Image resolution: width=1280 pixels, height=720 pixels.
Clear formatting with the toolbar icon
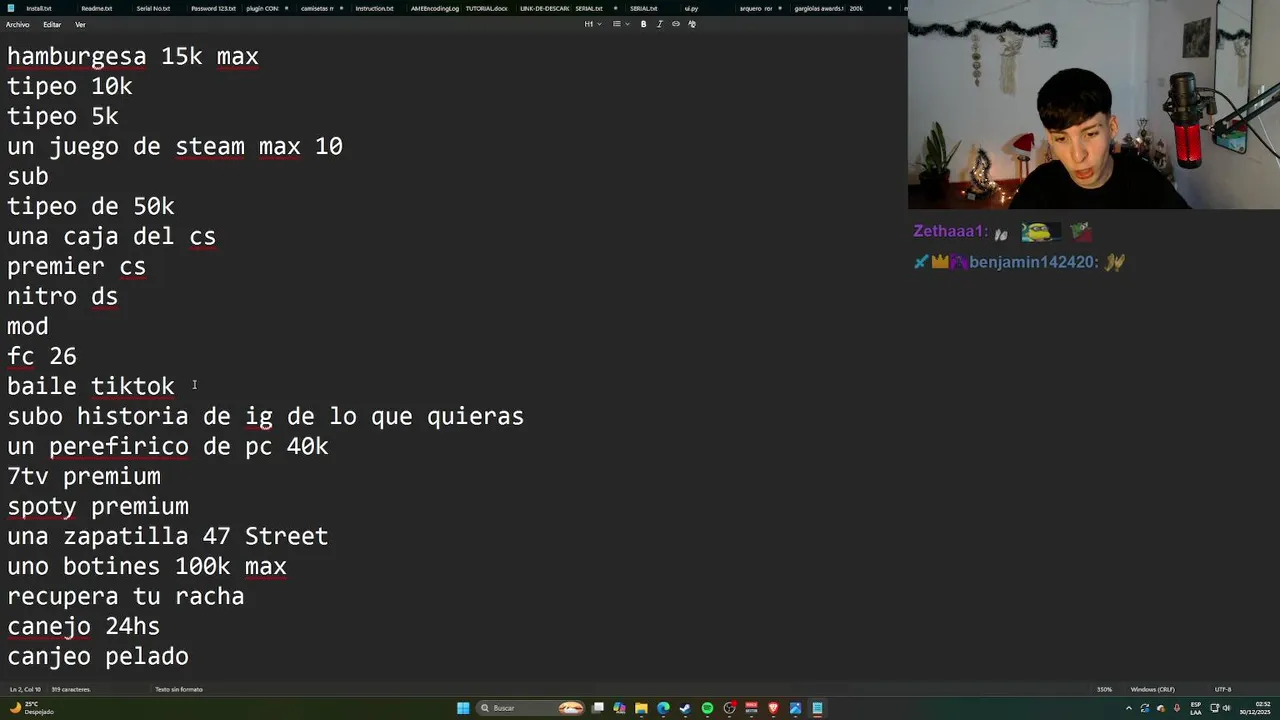point(692,24)
